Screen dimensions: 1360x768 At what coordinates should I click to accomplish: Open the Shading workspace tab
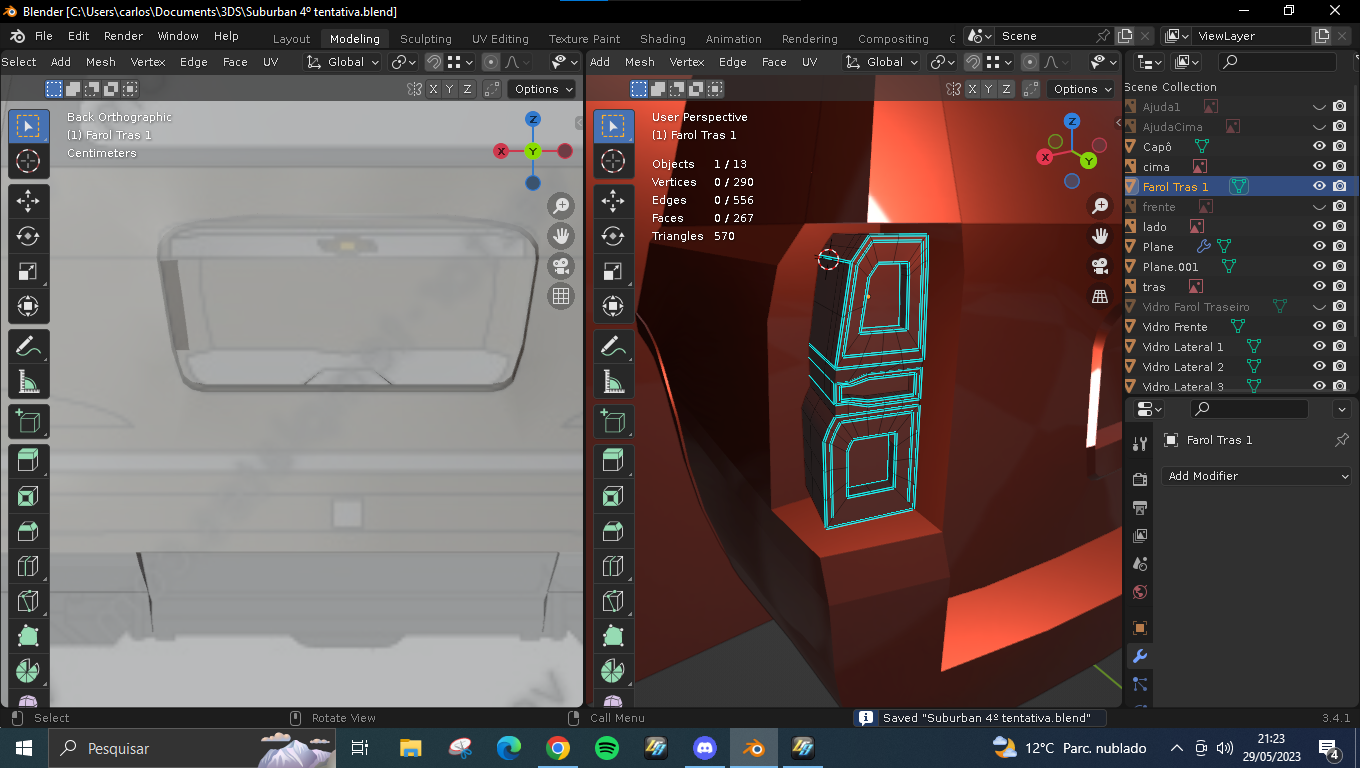click(x=663, y=39)
